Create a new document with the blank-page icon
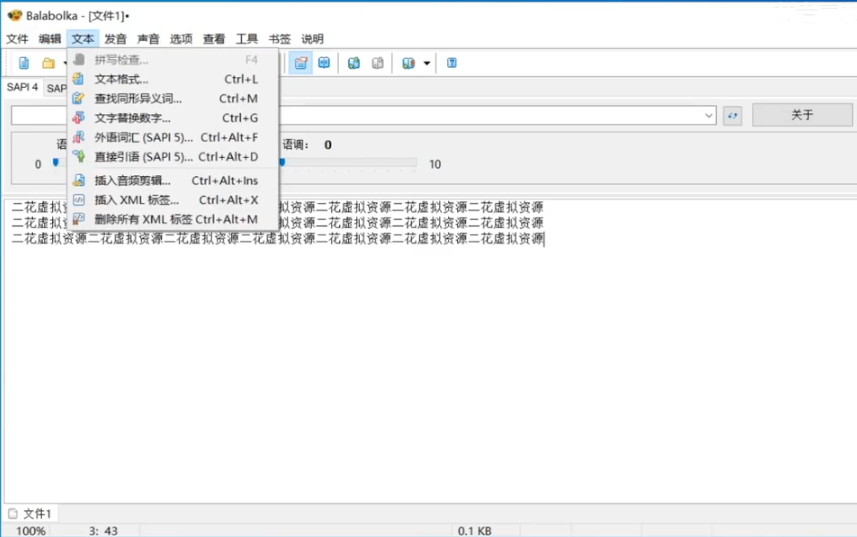 [x=24, y=63]
